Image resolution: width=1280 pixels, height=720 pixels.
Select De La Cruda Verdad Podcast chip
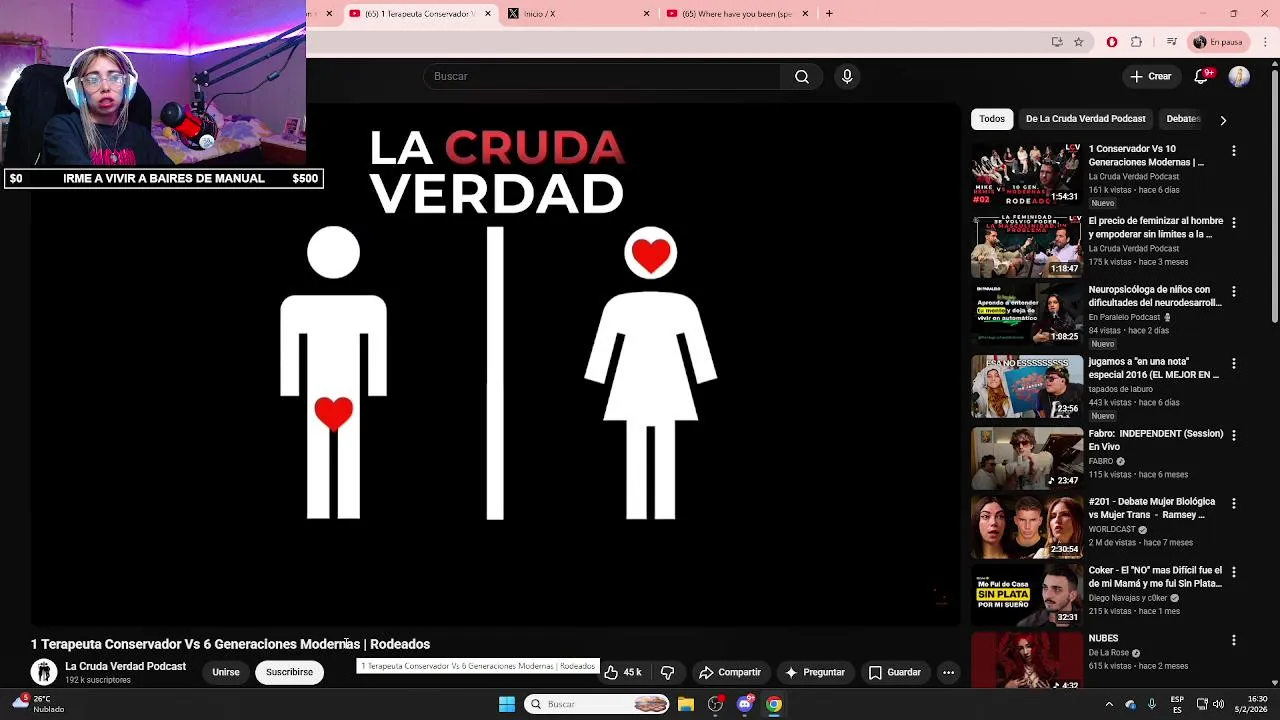[x=1085, y=119]
